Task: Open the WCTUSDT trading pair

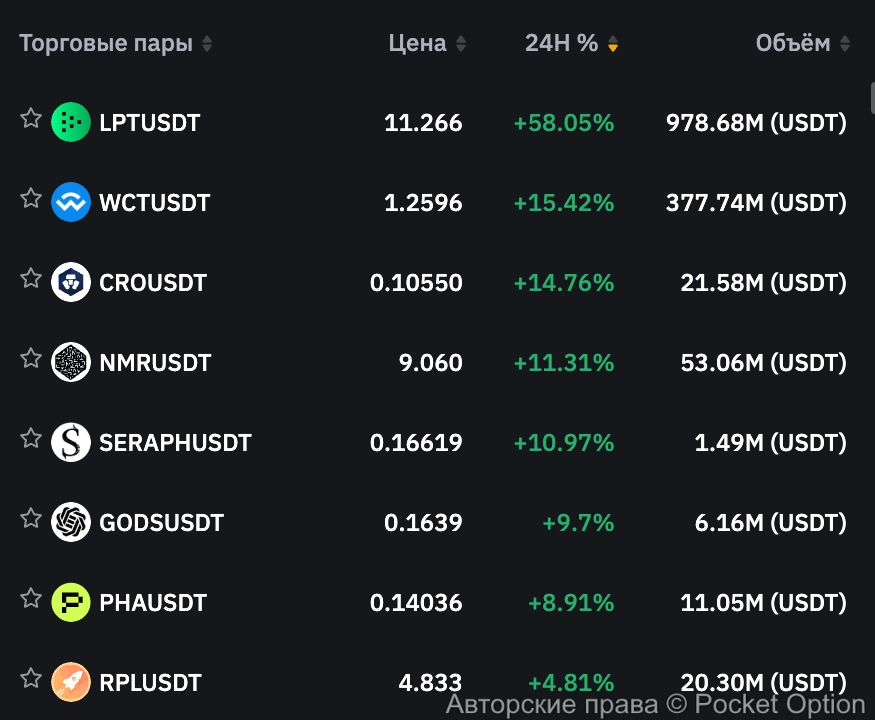Action: (x=155, y=203)
